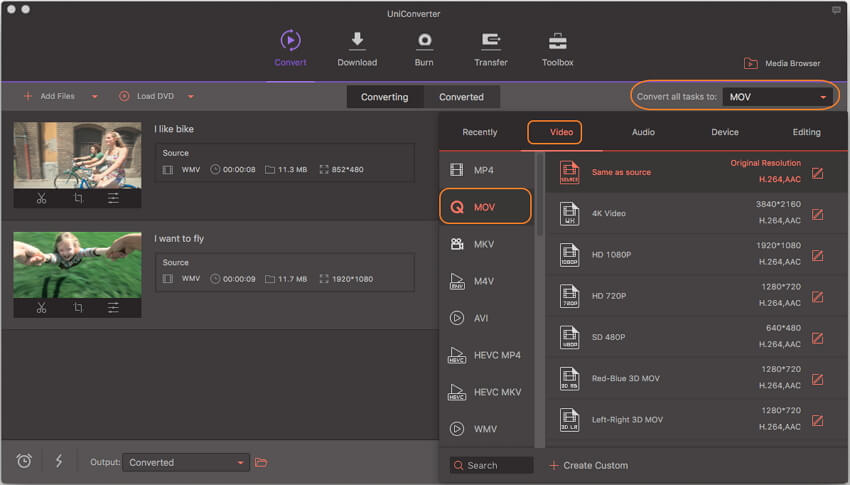This screenshot has width=850, height=485.
Task: Choose HEVC MP4 format in list
Action: 485,355
